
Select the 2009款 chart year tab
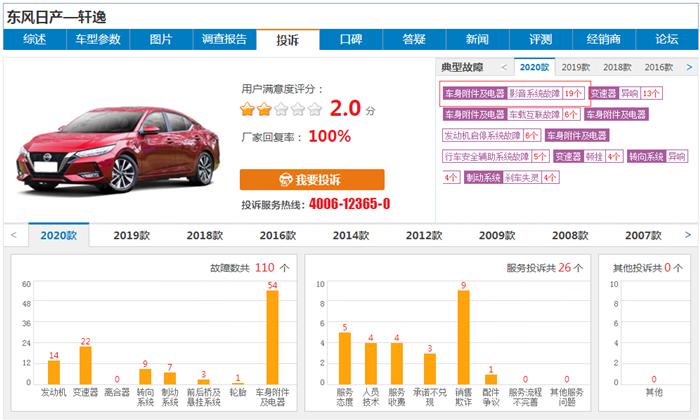[x=497, y=235]
